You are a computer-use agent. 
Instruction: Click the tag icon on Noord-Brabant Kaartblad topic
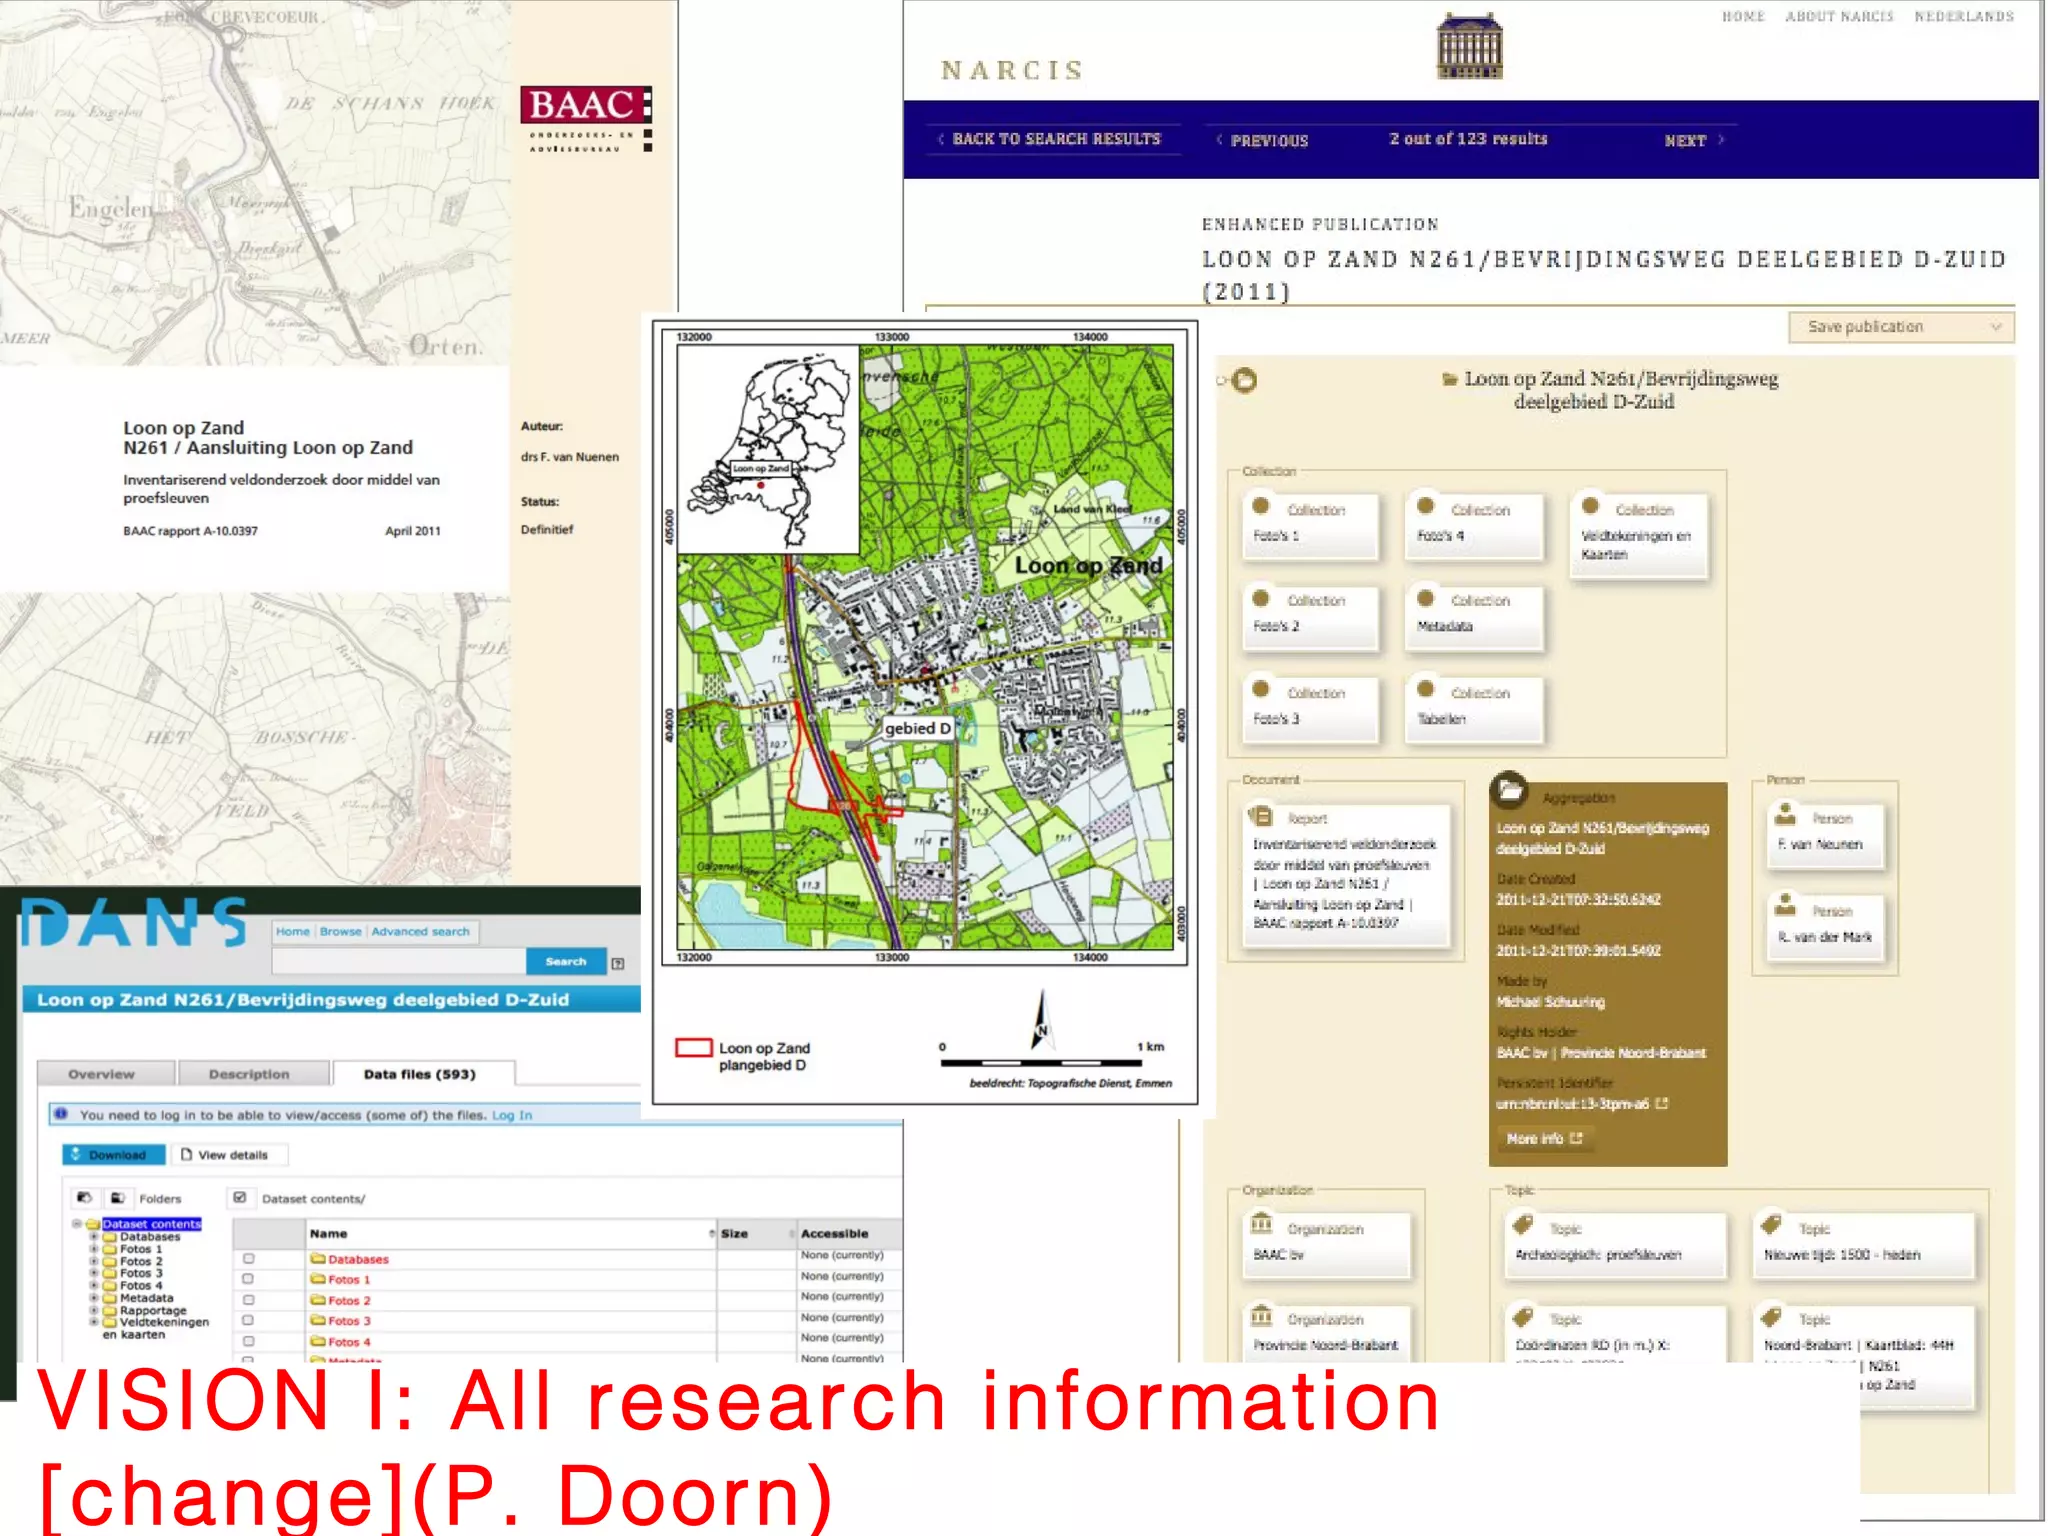point(1771,1316)
